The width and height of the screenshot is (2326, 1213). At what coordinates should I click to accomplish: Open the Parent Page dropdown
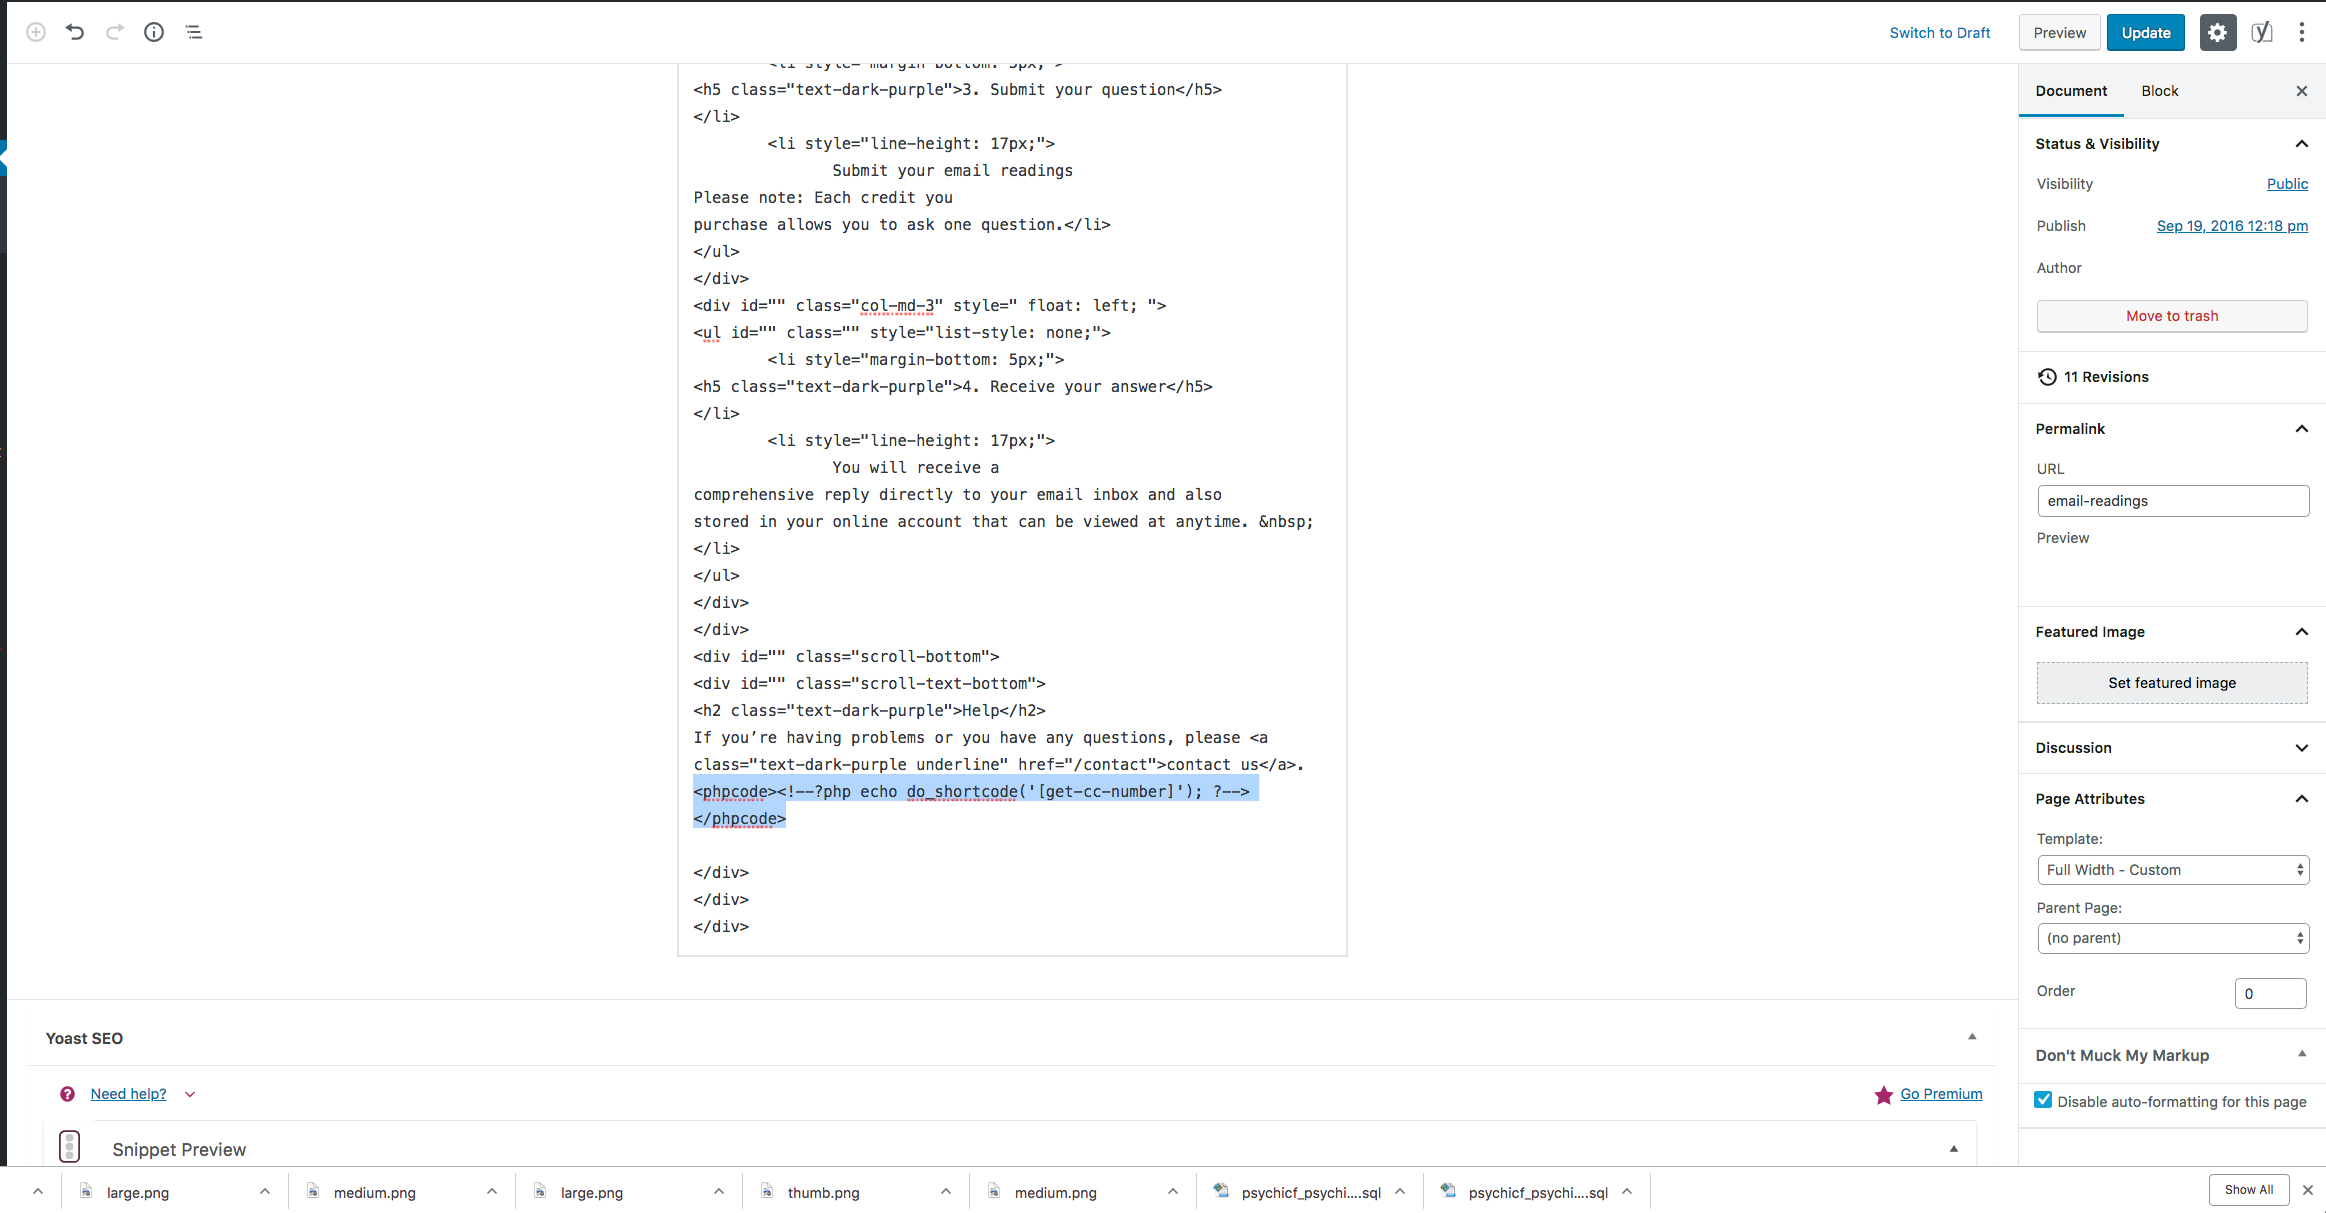(2173, 938)
